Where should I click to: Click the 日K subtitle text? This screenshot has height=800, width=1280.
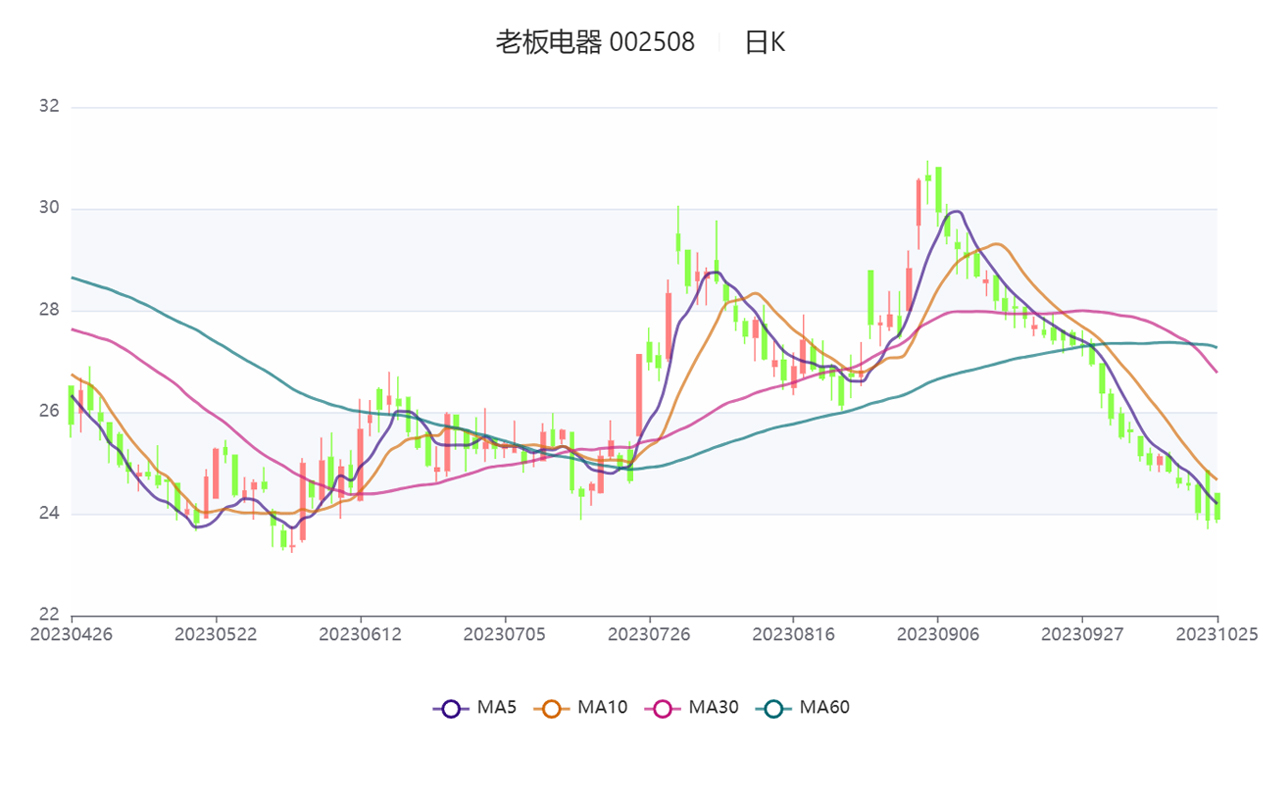(765, 42)
